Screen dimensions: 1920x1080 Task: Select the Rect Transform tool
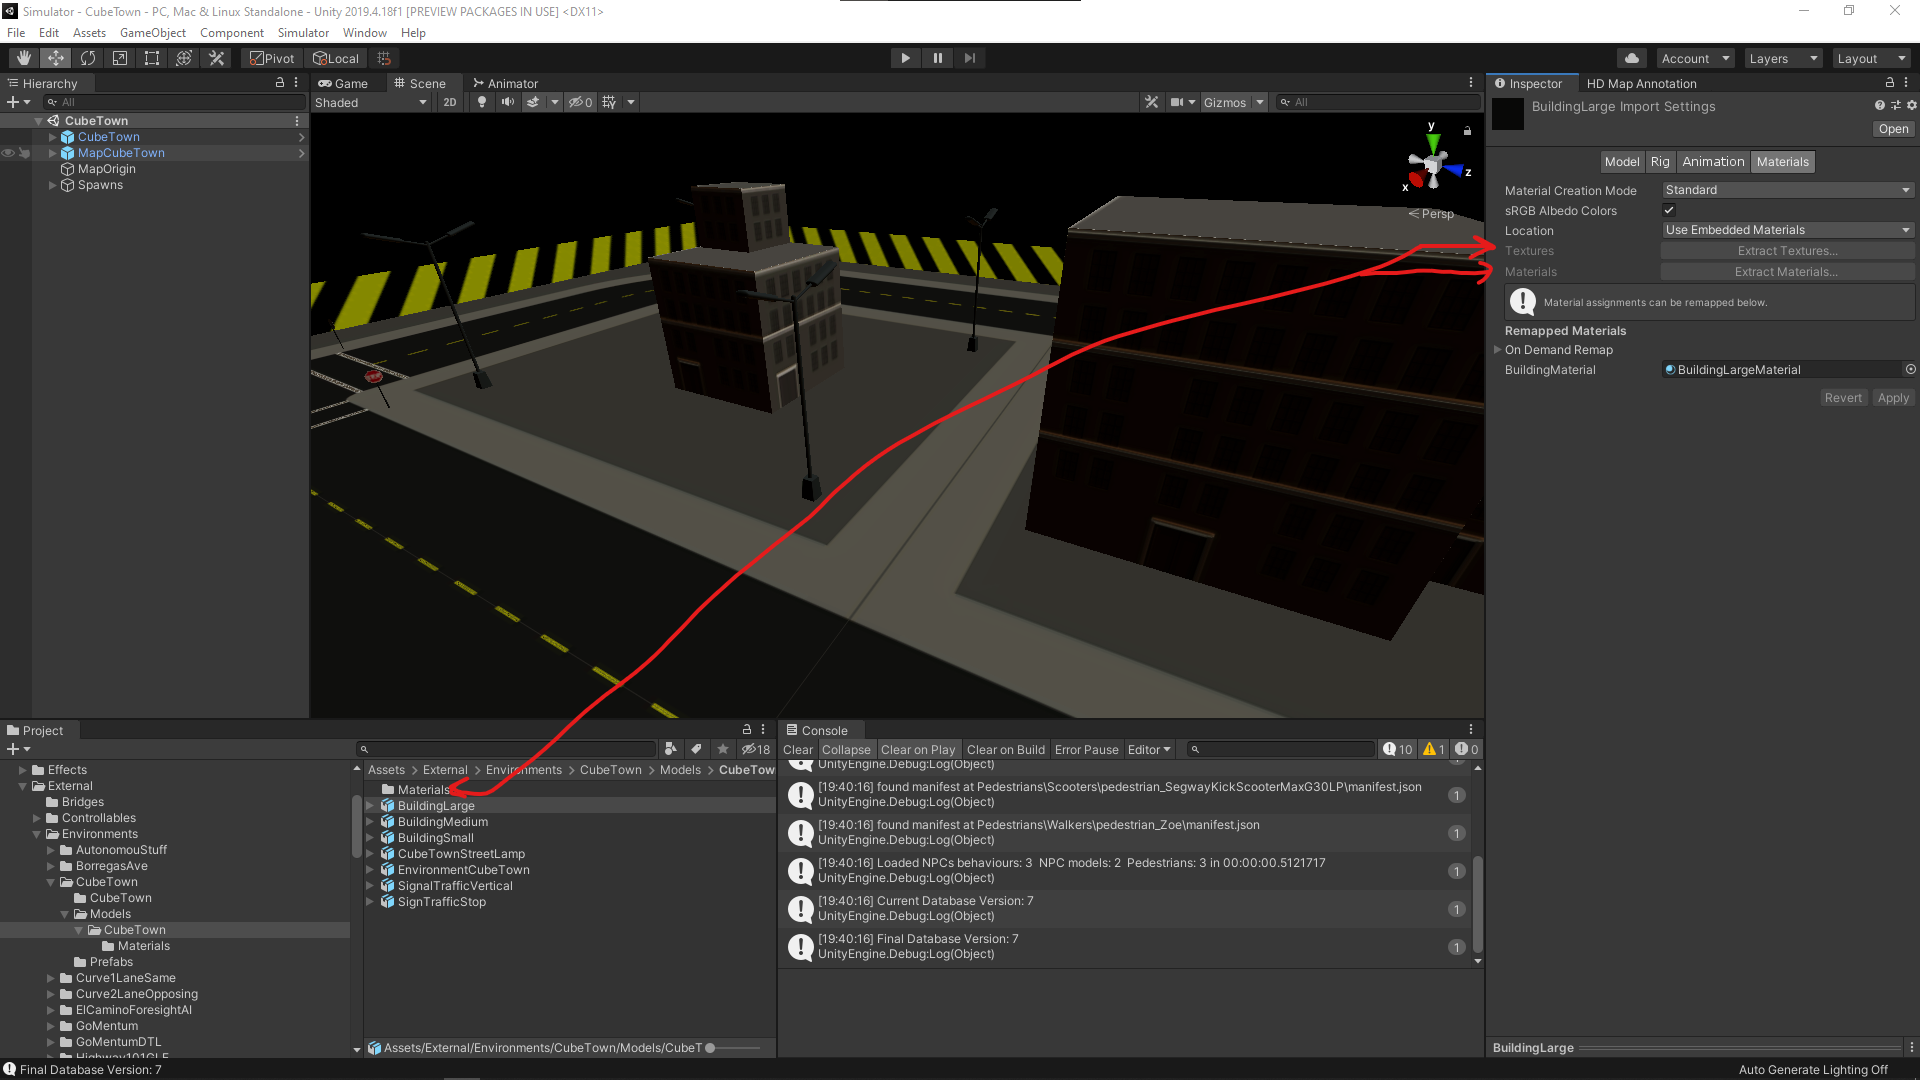(x=151, y=57)
